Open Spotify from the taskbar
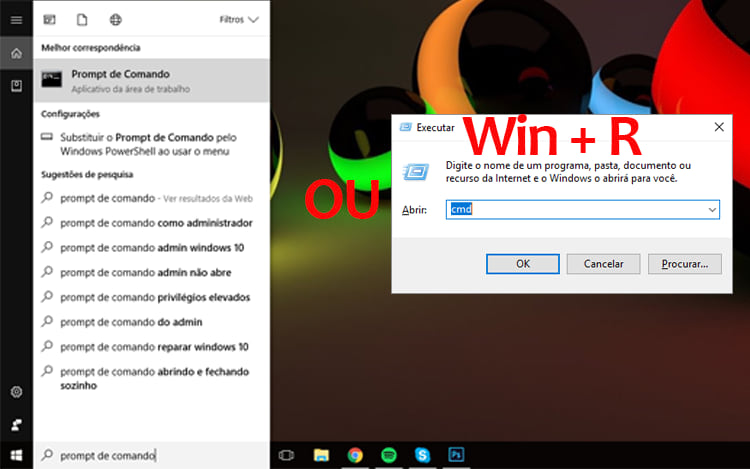 (x=389, y=455)
